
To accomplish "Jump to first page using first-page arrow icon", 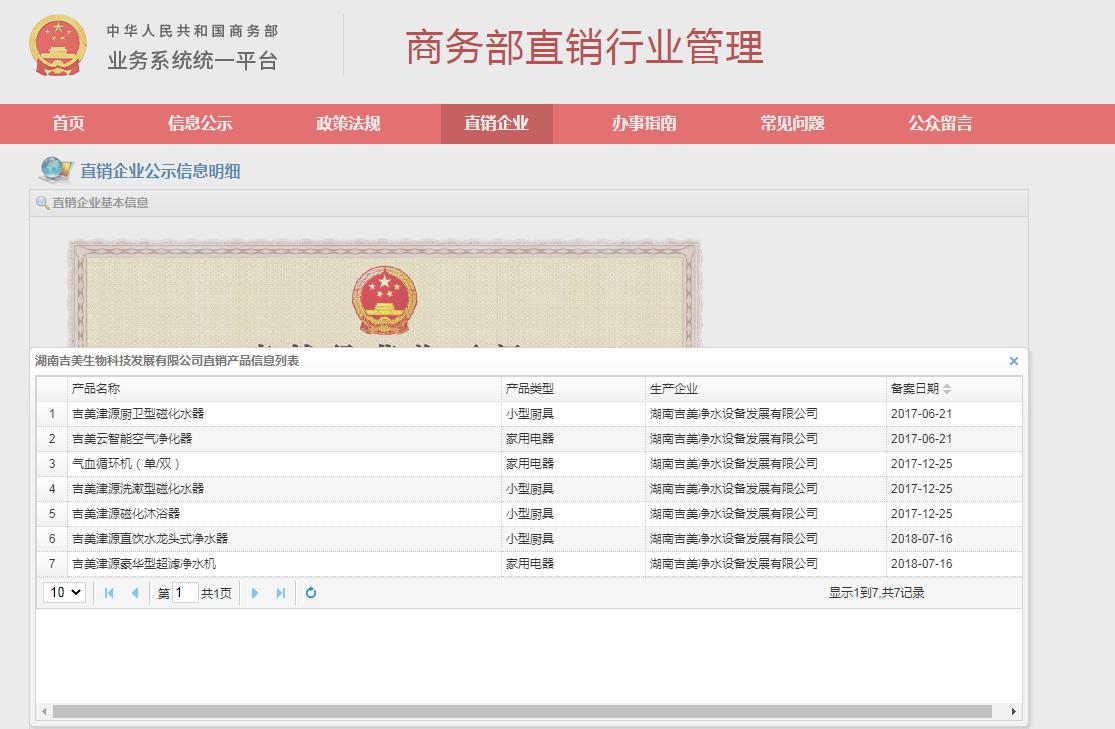I will [108, 593].
